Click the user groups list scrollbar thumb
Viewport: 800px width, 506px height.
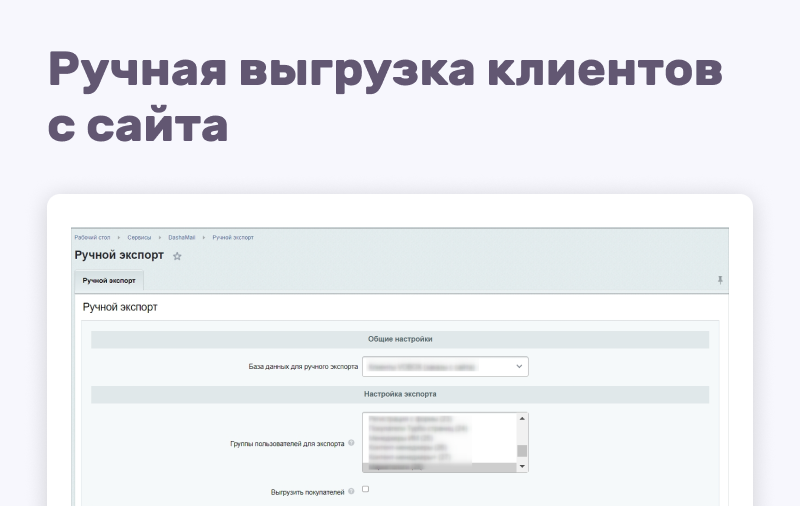click(522, 451)
